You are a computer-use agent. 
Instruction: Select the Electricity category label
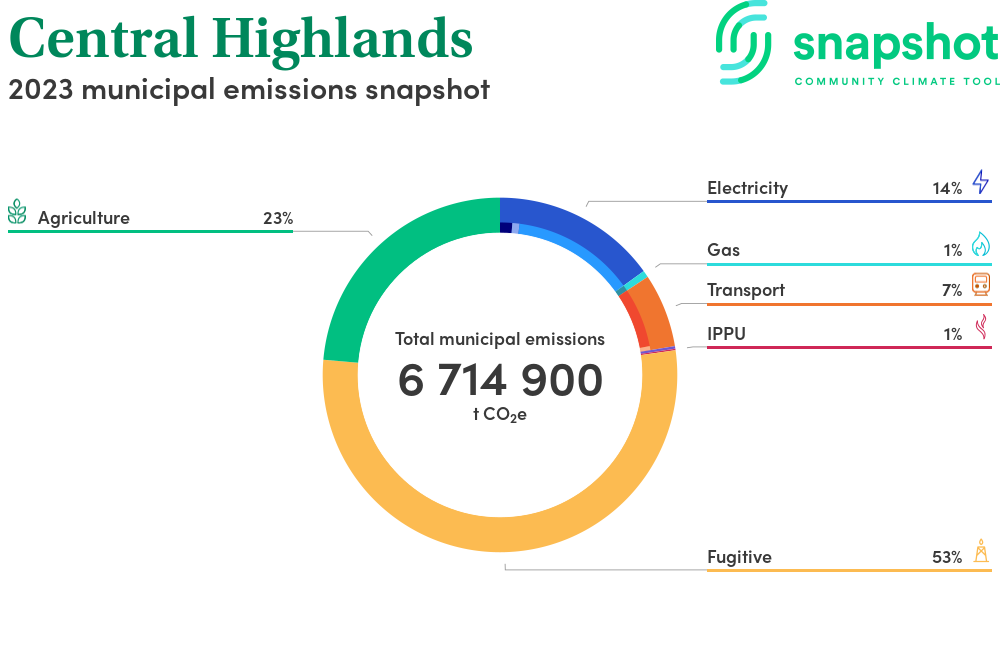[x=747, y=188]
